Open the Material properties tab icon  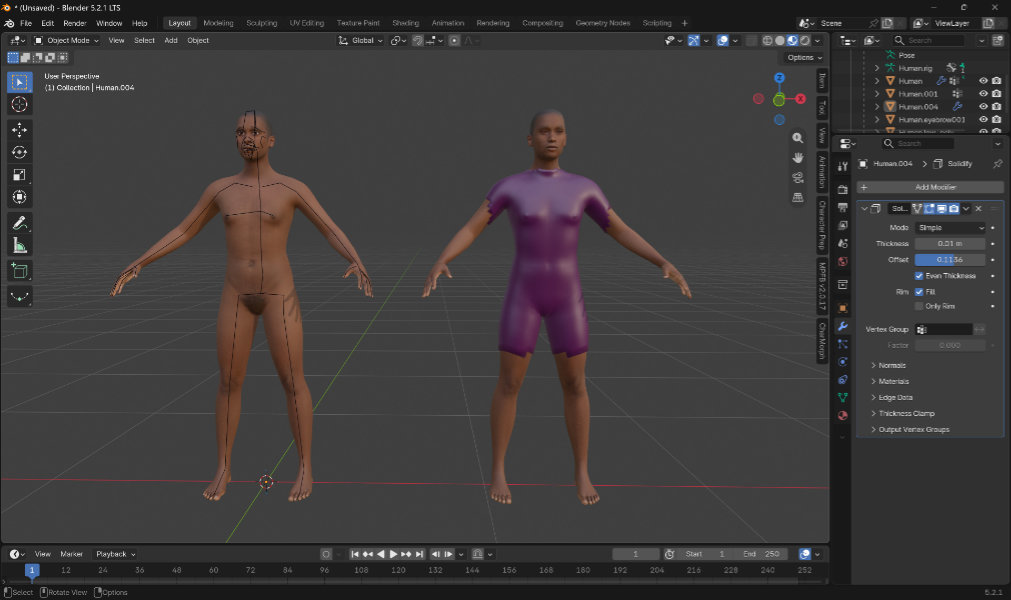(x=843, y=416)
